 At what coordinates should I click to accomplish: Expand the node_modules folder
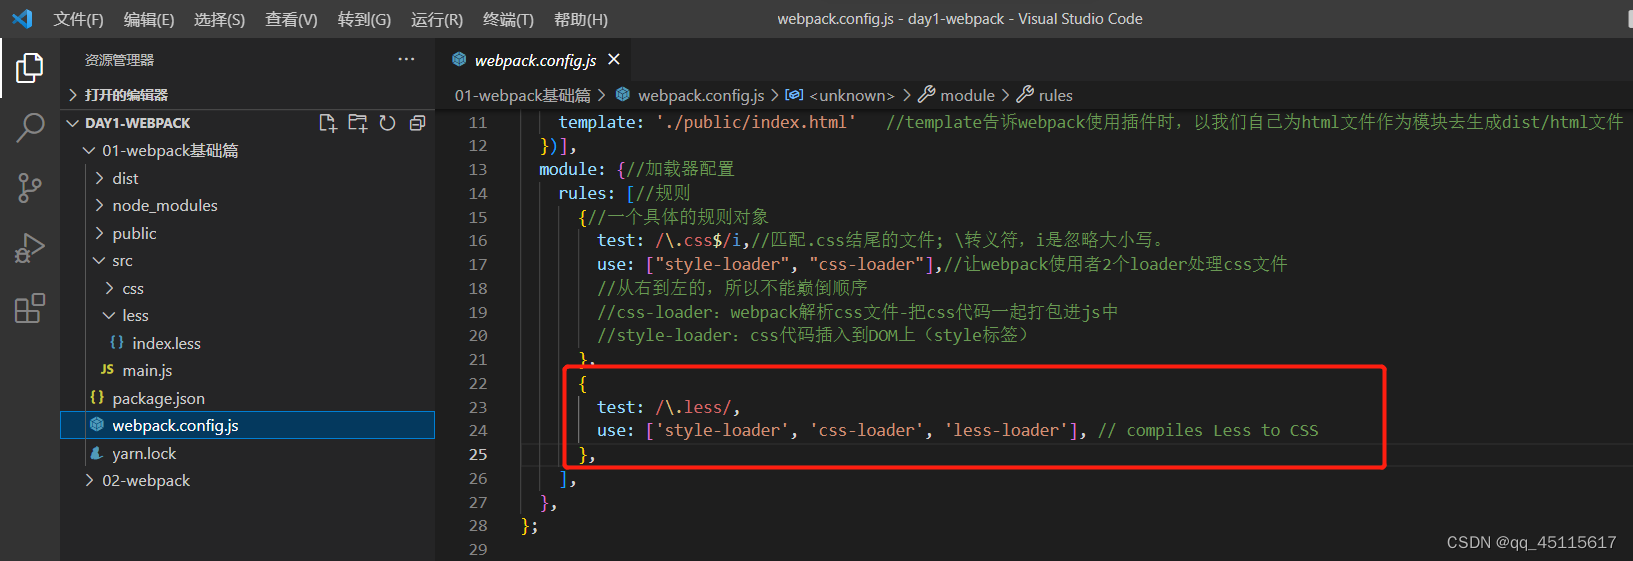(248, 205)
